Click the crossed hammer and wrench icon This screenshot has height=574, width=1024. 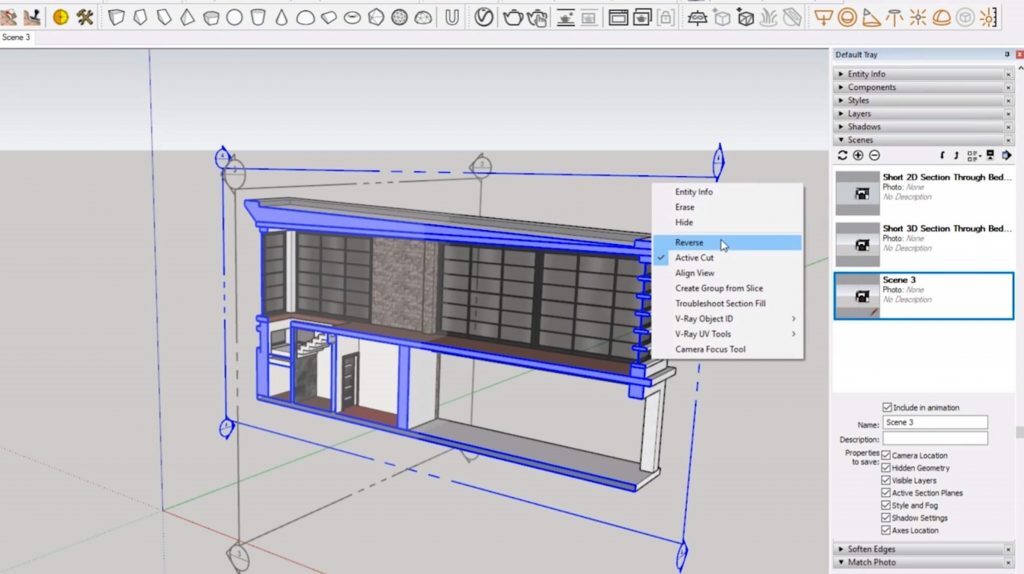(x=85, y=17)
